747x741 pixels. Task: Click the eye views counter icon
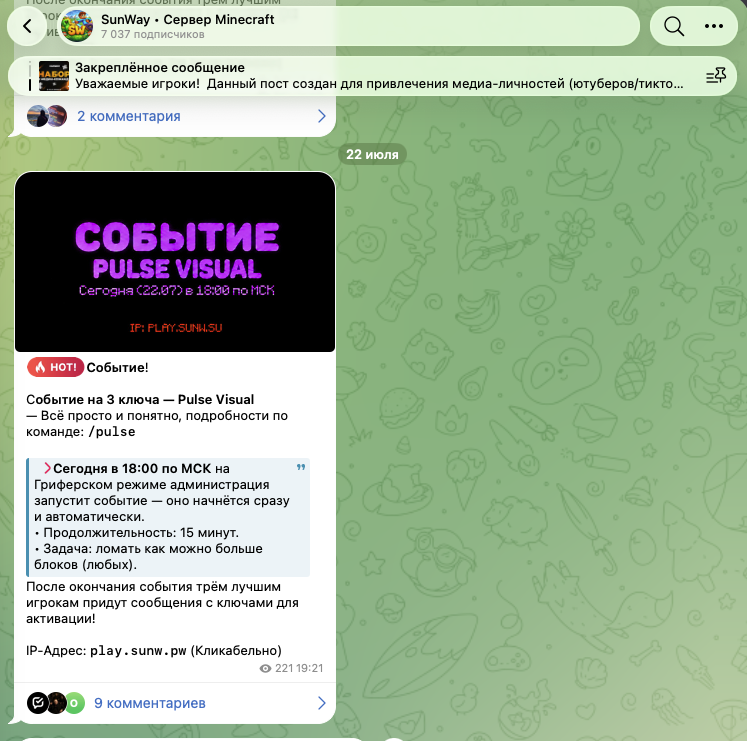pos(265,669)
